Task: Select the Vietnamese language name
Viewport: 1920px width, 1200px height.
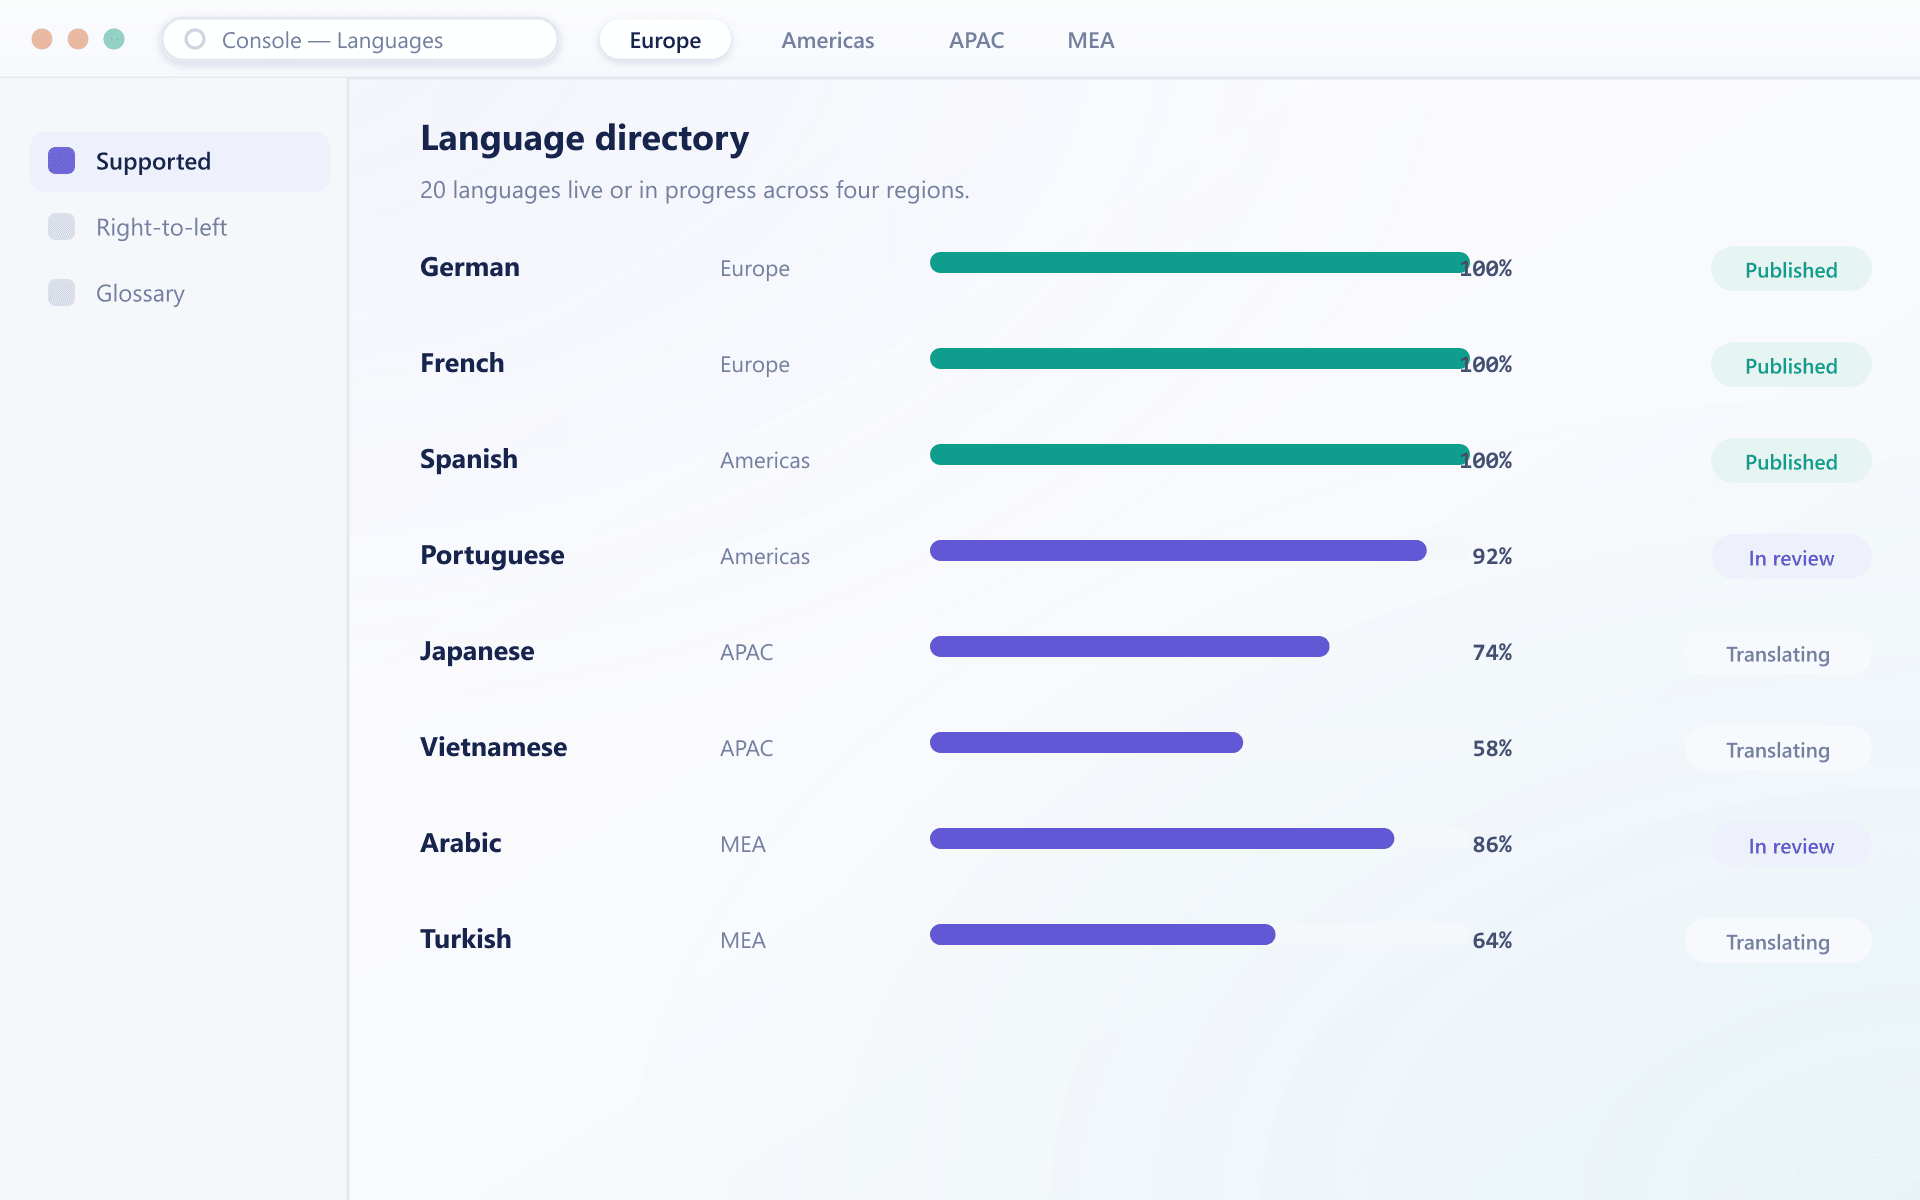Action: pos(493,747)
